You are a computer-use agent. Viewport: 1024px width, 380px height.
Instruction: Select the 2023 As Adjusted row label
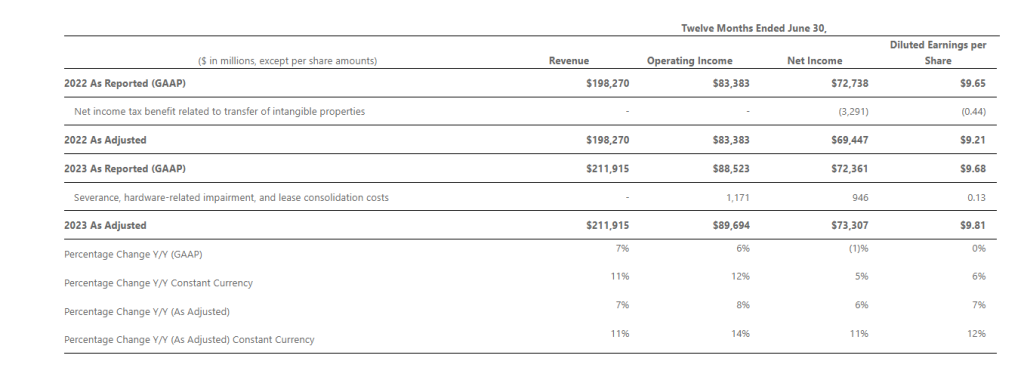pyautogui.click(x=105, y=225)
